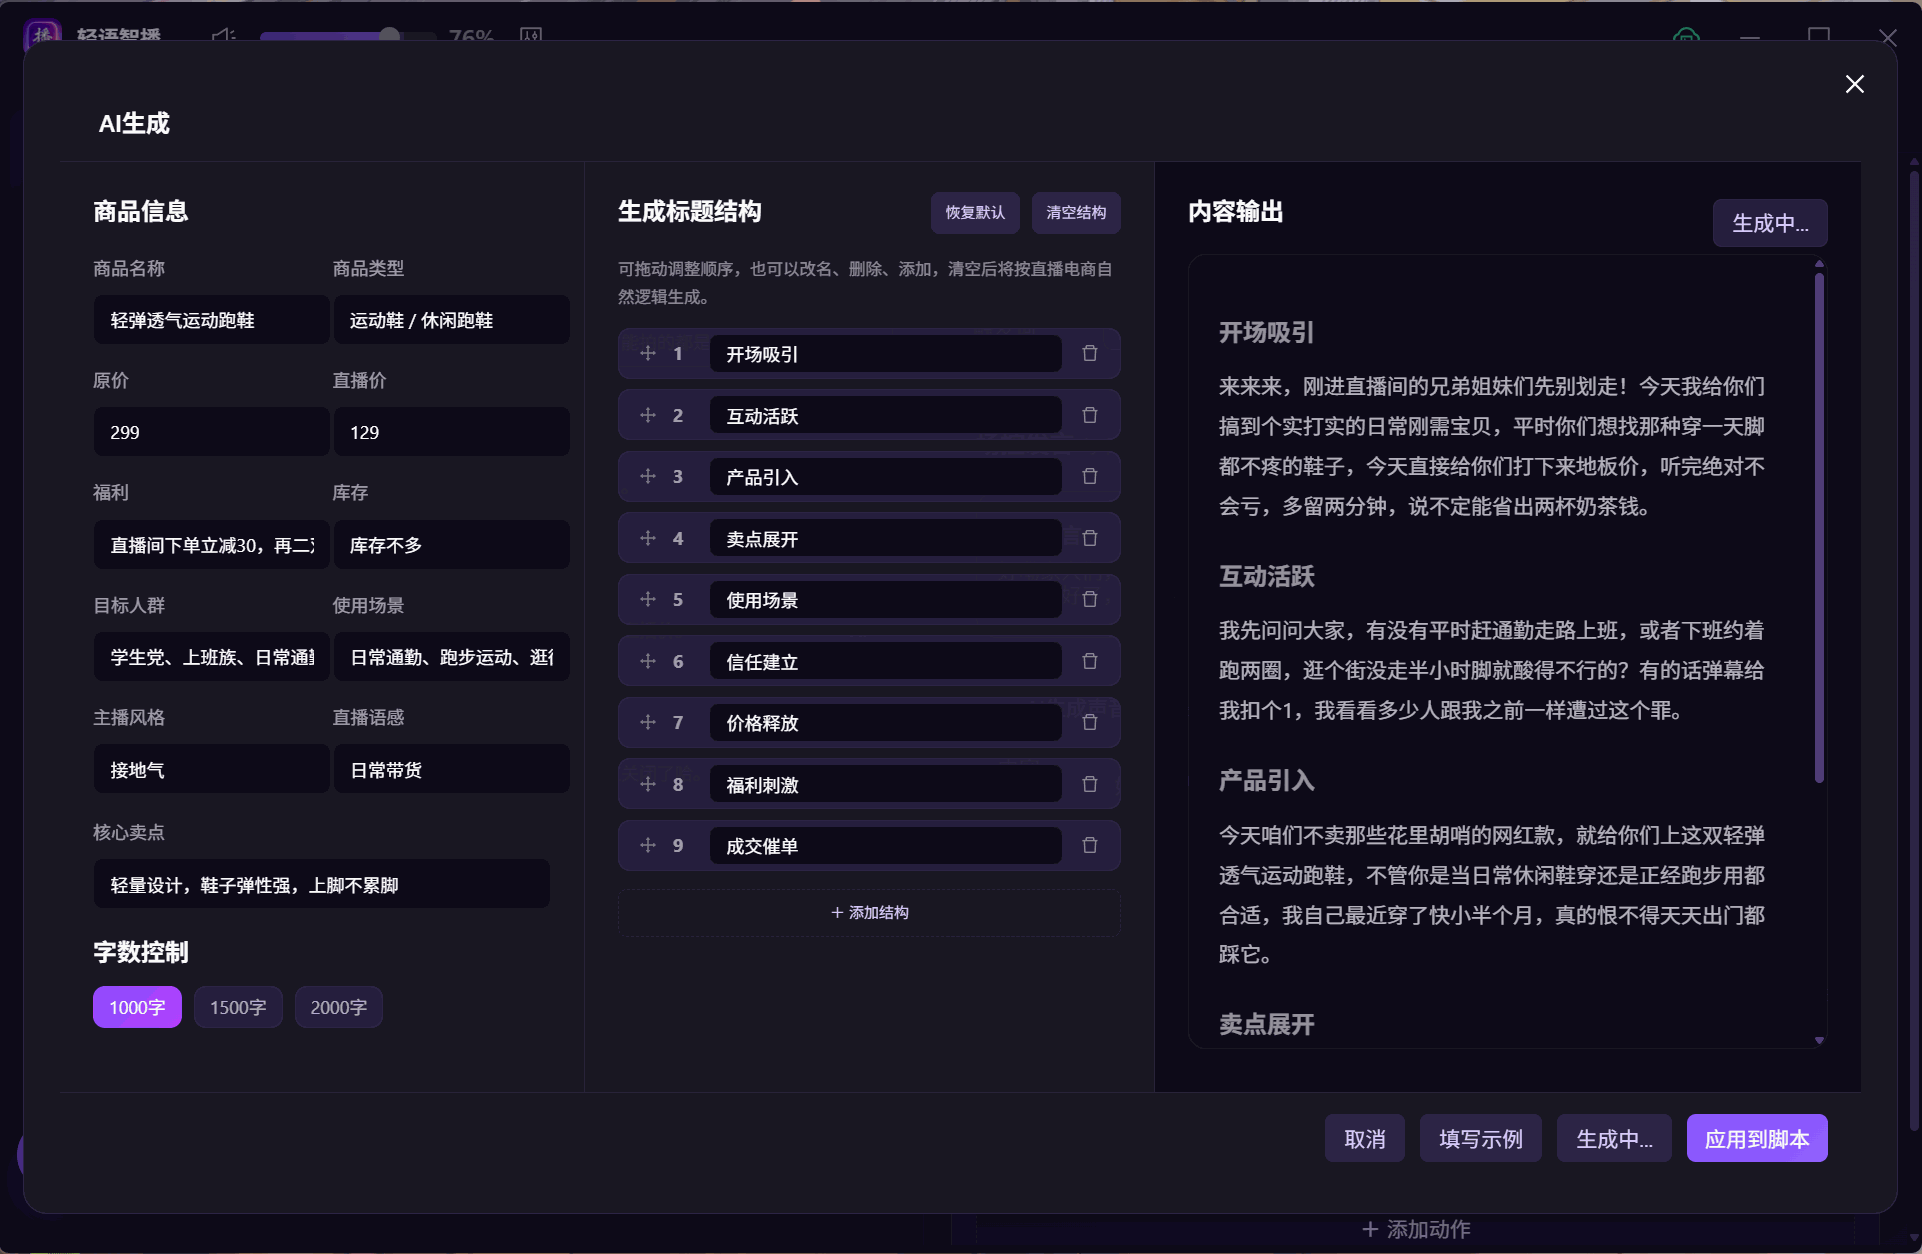Click drag handle of row 互动活跃
The height and width of the screenshot is (1254, 1922).
[648, 415]
